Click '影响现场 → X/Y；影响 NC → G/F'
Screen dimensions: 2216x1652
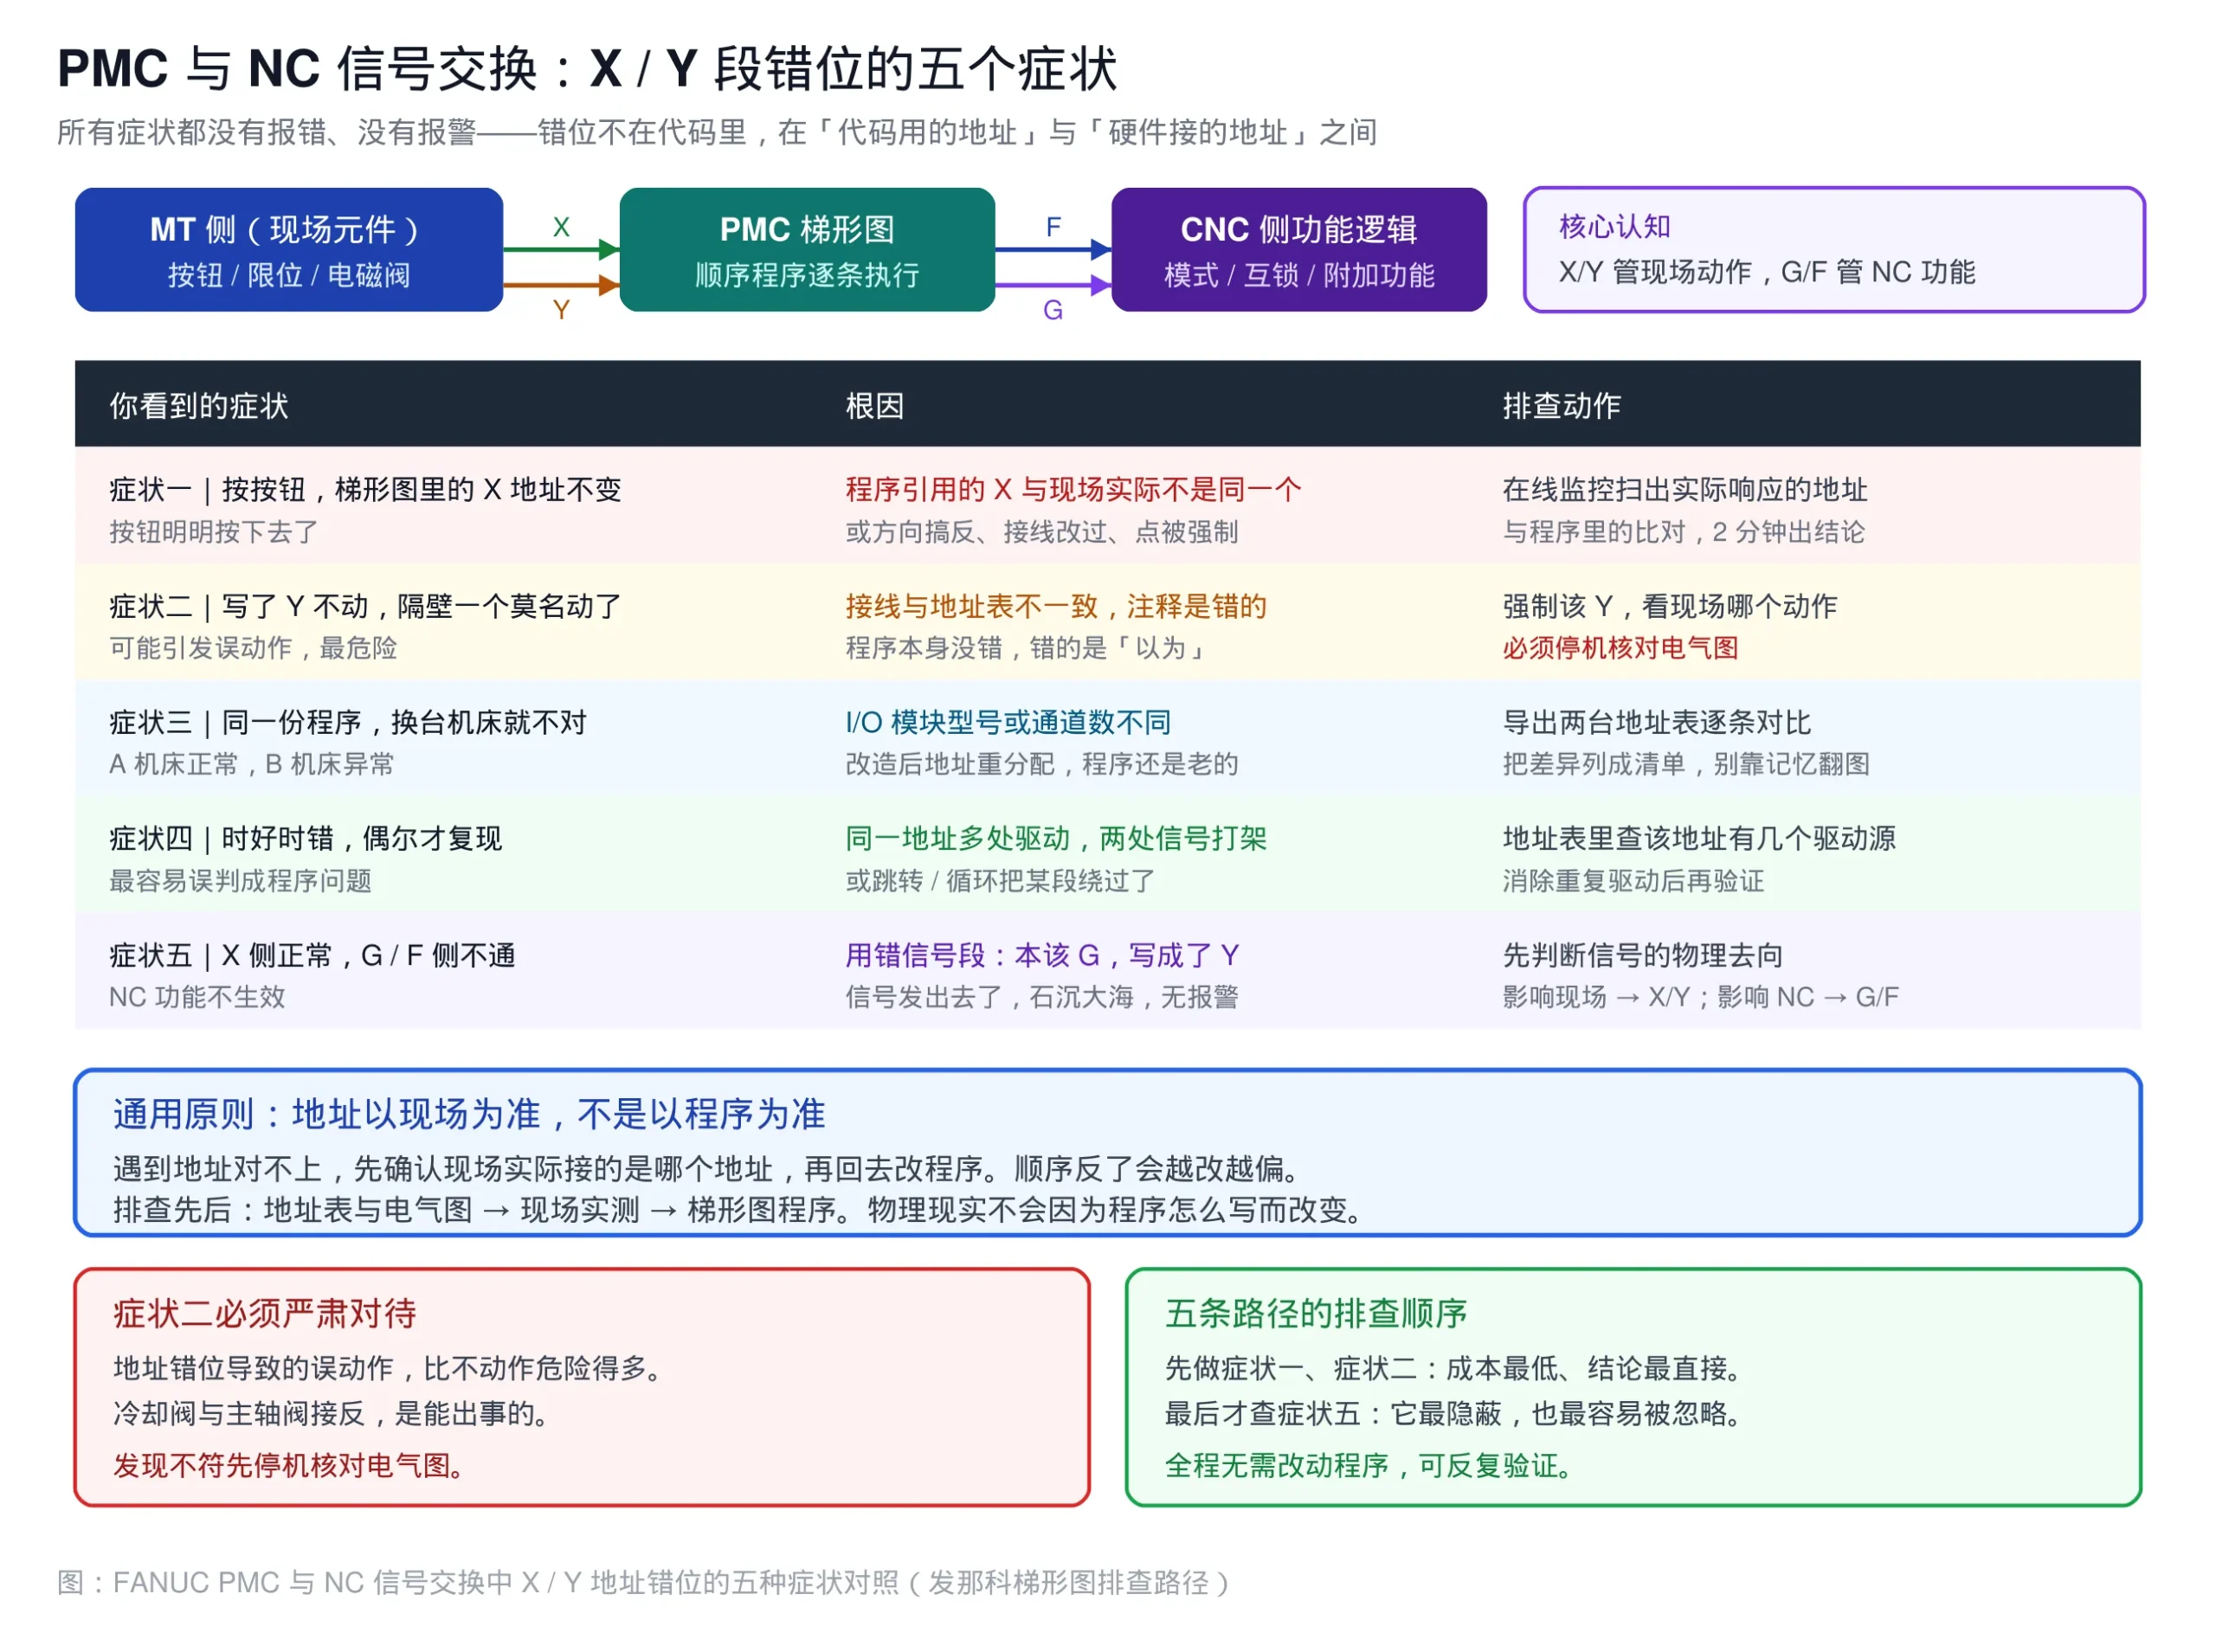(x=1699, y=997)
